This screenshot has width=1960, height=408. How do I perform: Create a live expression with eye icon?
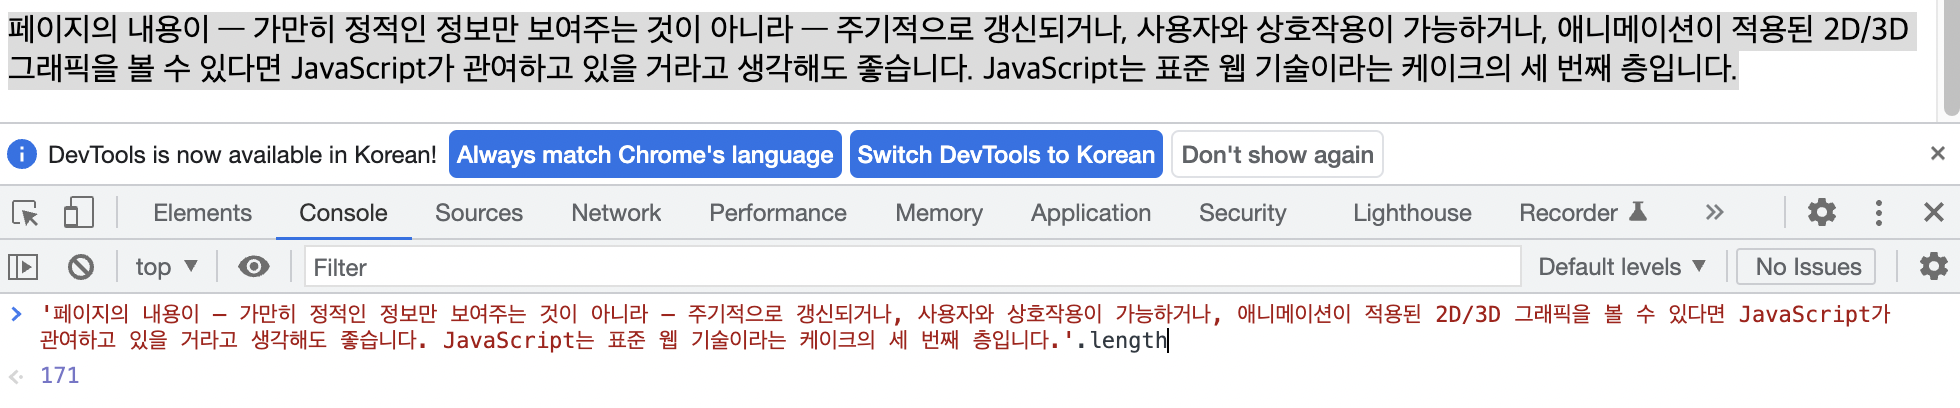[x=254, y=266]
